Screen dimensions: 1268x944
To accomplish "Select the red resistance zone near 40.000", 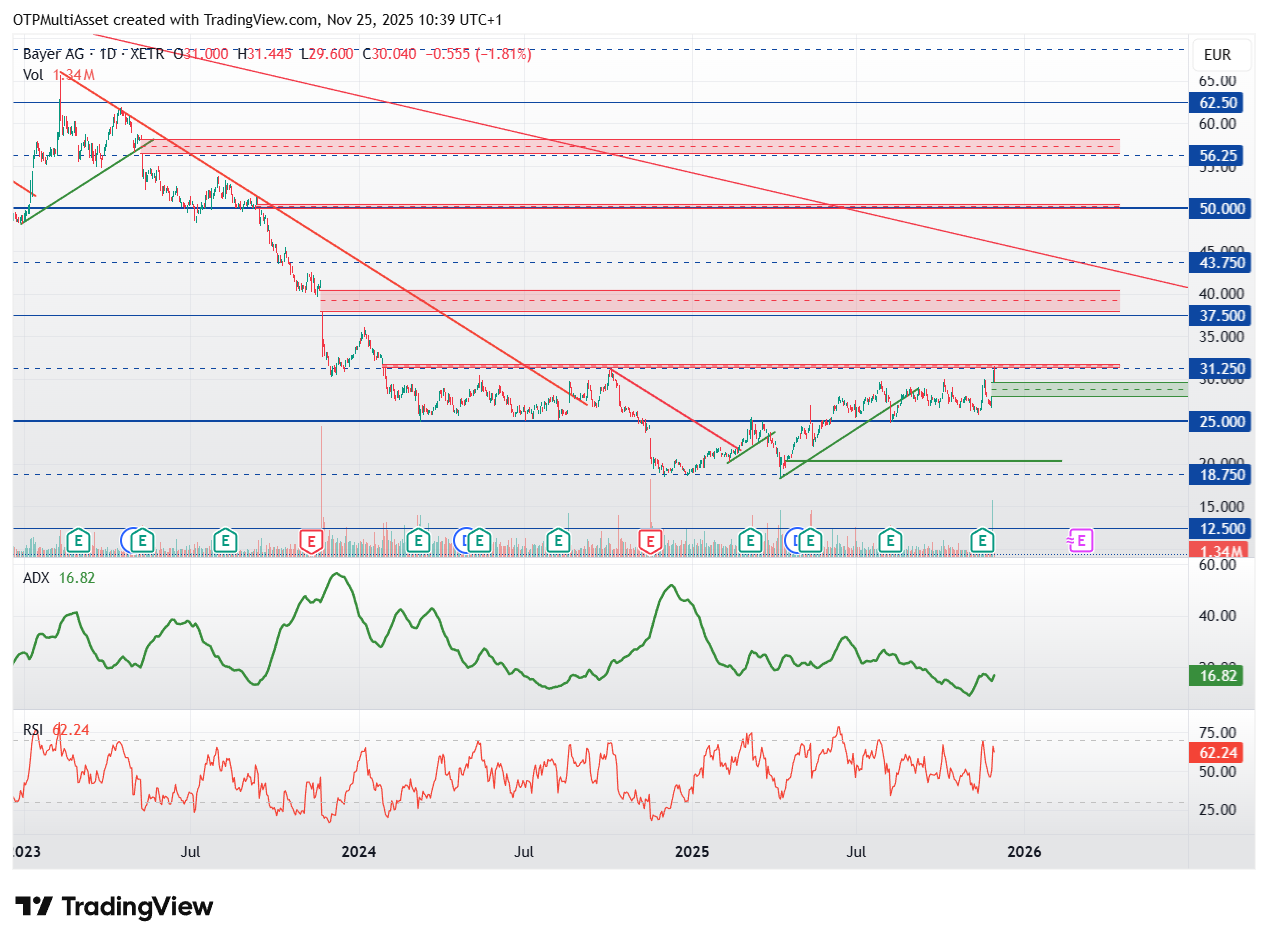I will tap(720, 300).
